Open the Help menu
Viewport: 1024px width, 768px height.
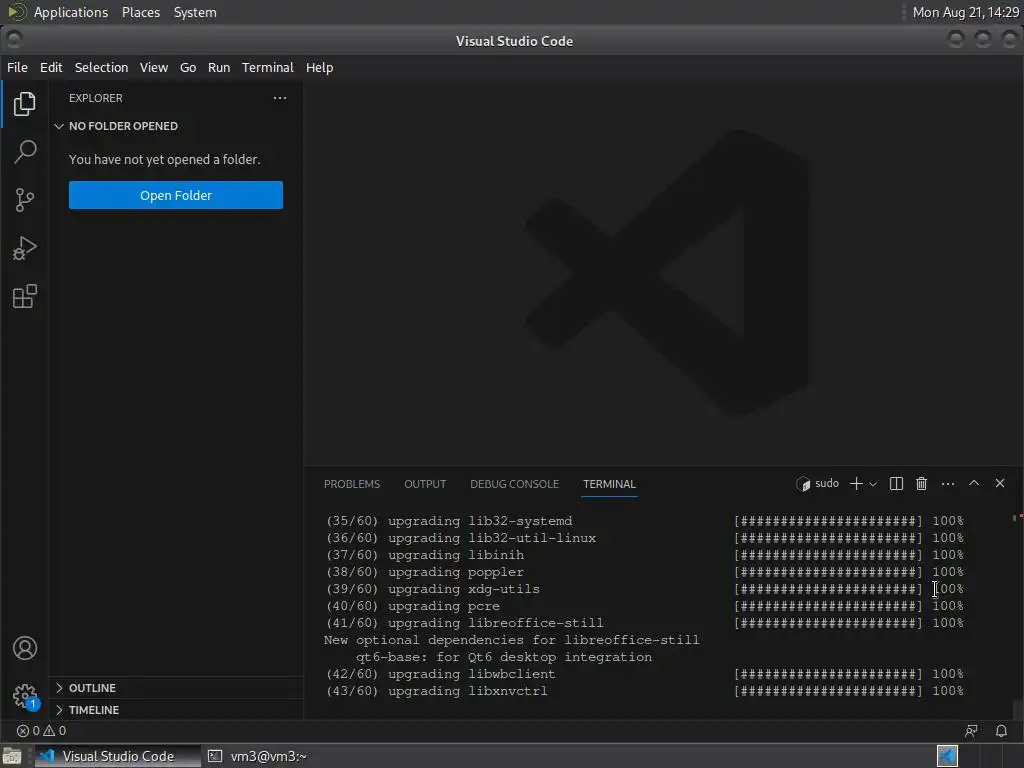pos(319,67)
